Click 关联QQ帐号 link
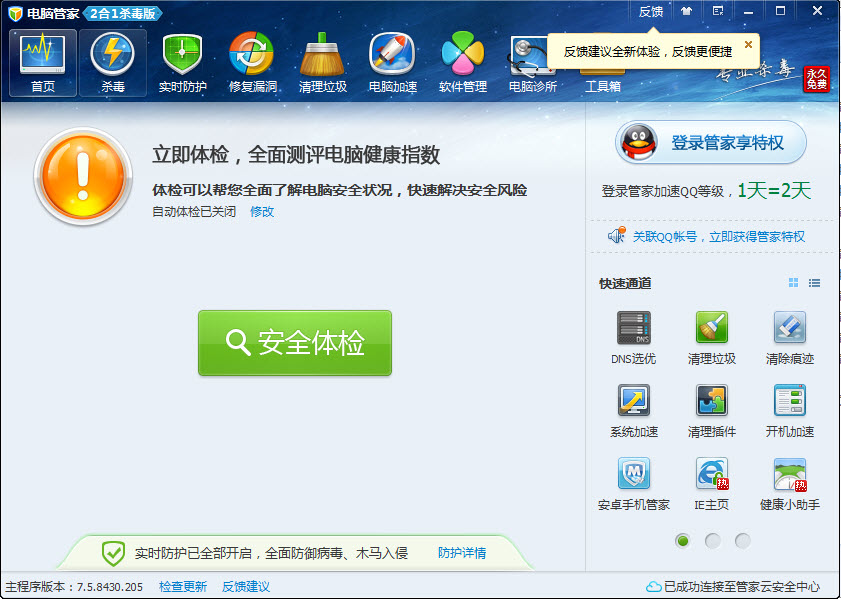This screenshot has height=599, width=841. click(x=719, y=236)
